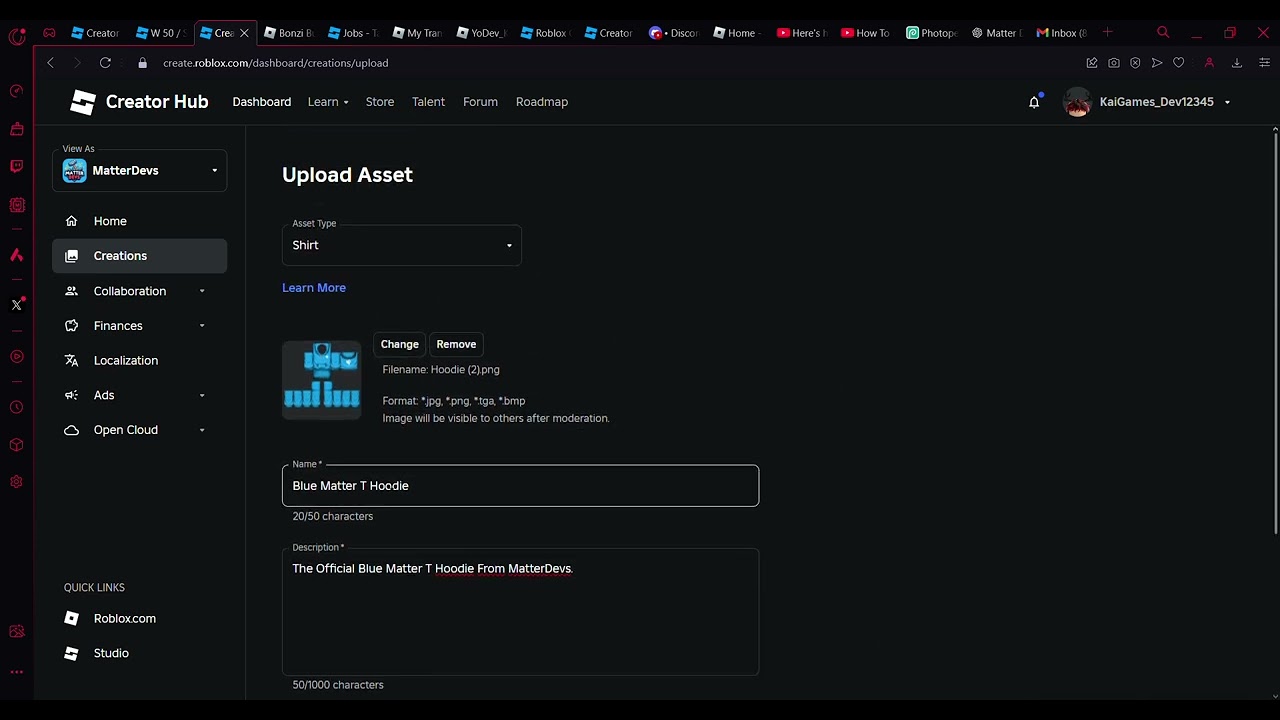Viewport: 1280px width, 720px height.
Task: Close the active Creator tab
Action: (244, 33)
